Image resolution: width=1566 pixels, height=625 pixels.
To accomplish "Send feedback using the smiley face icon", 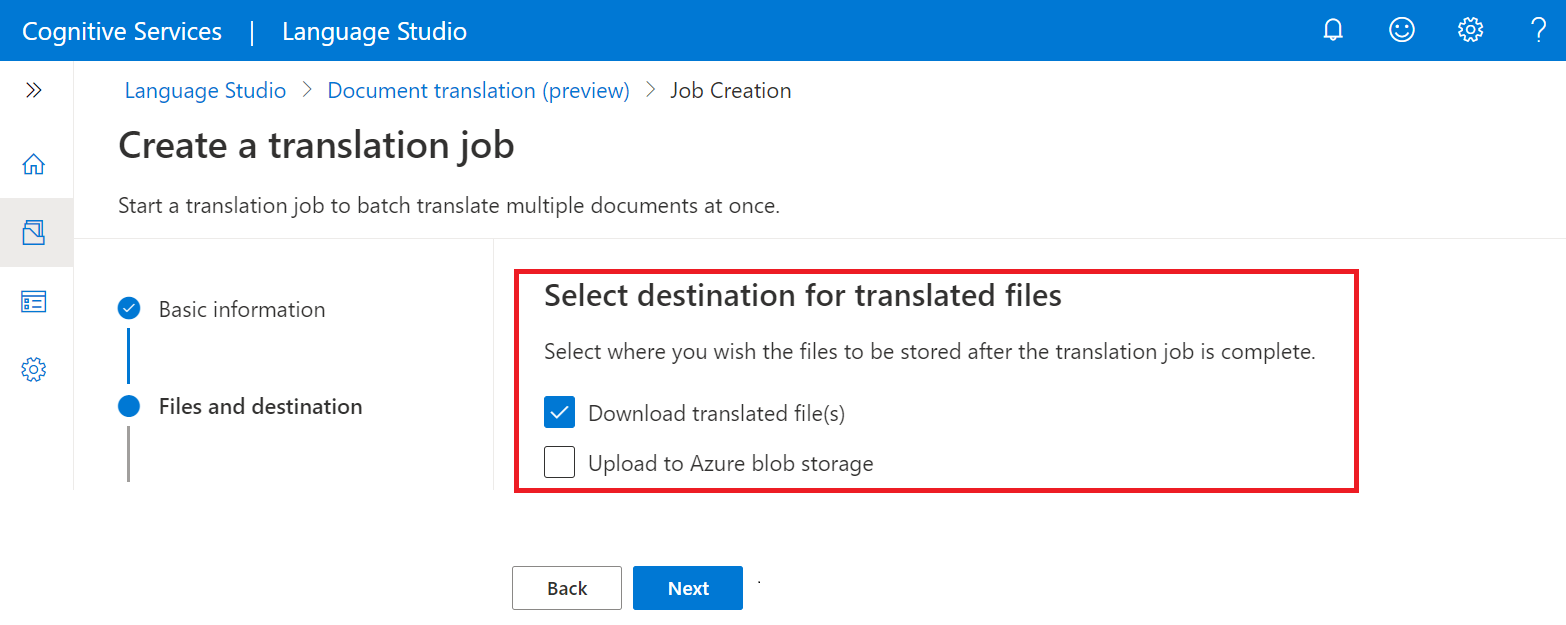I will click(x=1402, y=30).
